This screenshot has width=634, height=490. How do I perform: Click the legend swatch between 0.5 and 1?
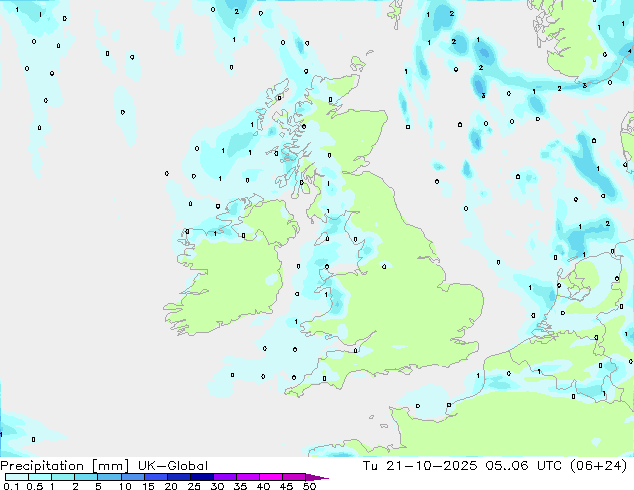[40, 477]
